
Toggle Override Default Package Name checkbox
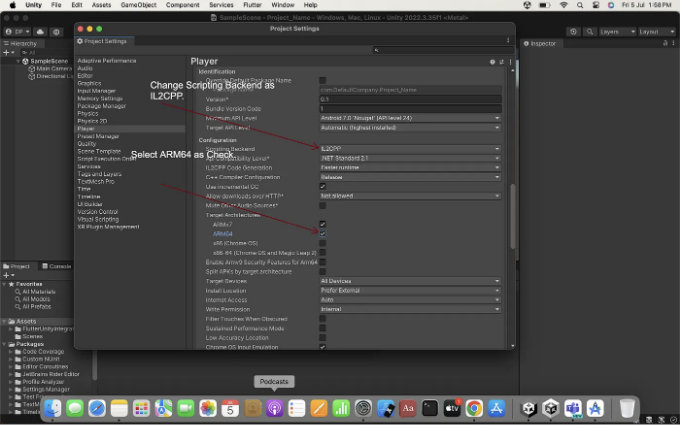coord(322,80)
